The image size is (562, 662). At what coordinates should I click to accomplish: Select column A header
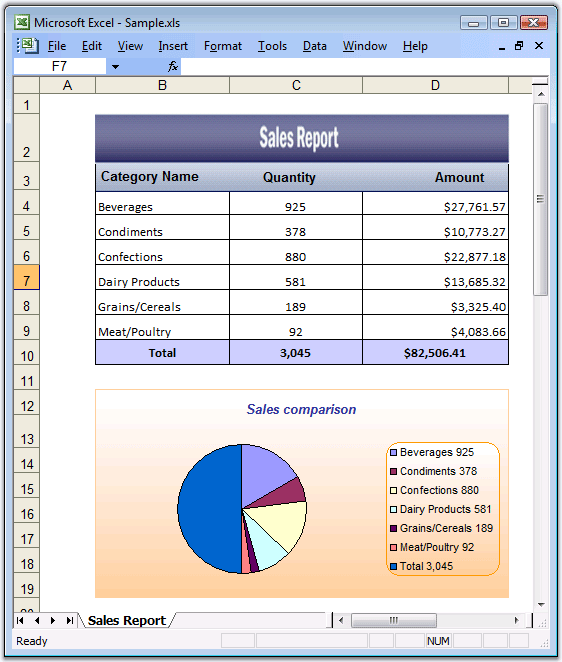coord(68,85)
